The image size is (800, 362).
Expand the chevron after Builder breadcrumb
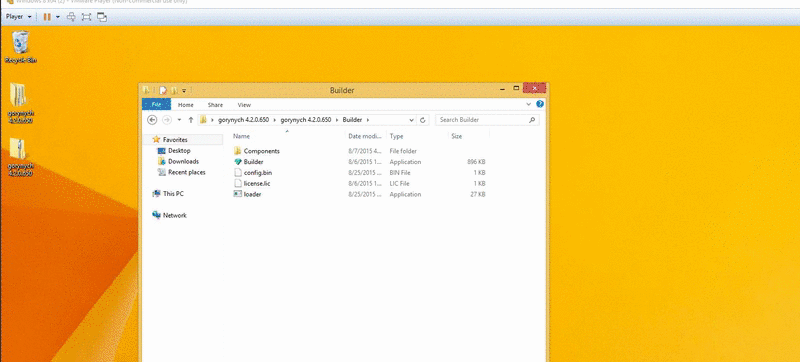coord(368,120)
